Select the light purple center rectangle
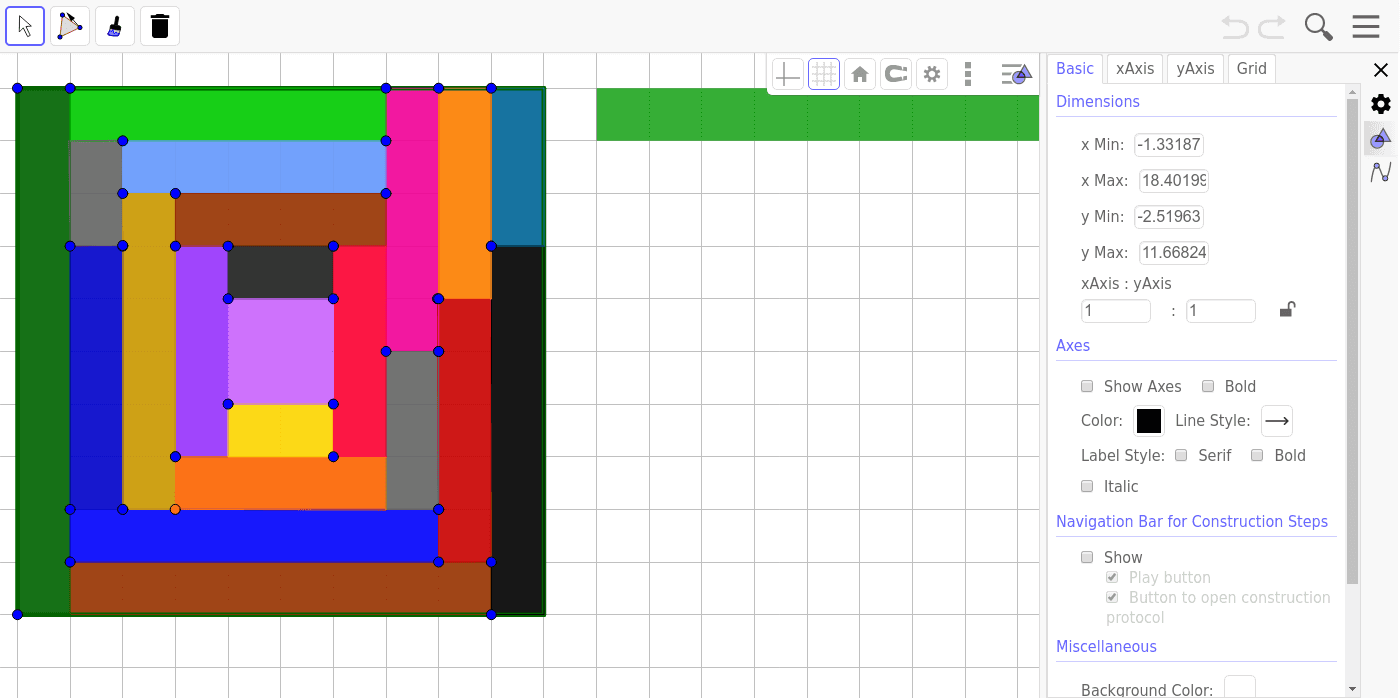1400x700 pixels. (280, 351)
